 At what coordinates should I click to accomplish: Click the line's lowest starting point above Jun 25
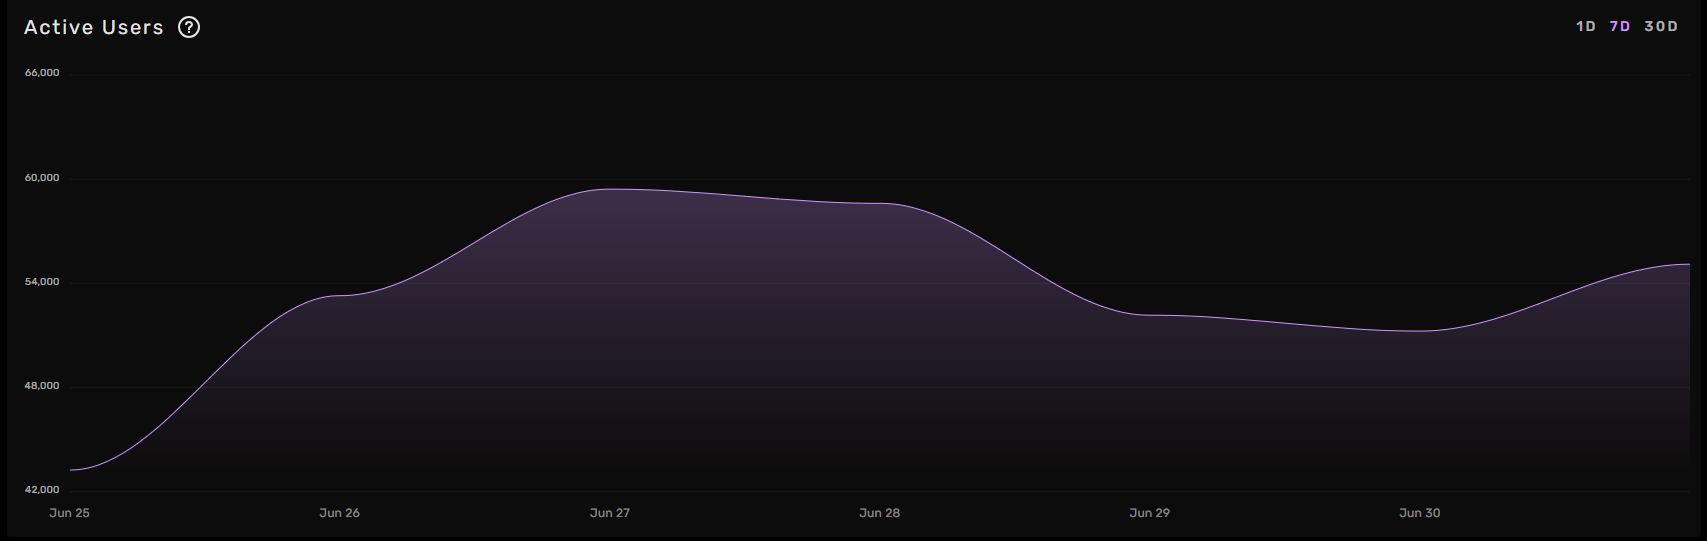[71, 470]
